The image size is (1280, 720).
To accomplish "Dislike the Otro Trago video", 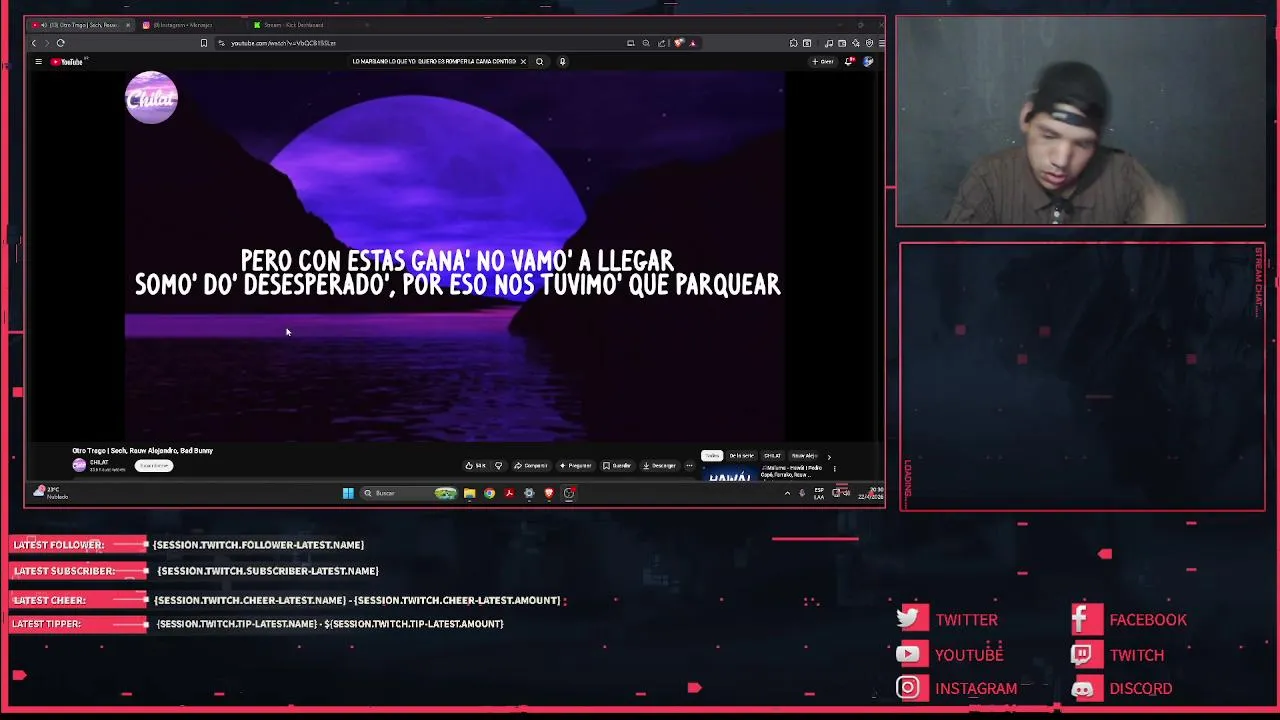I will [x=499, y=466].
